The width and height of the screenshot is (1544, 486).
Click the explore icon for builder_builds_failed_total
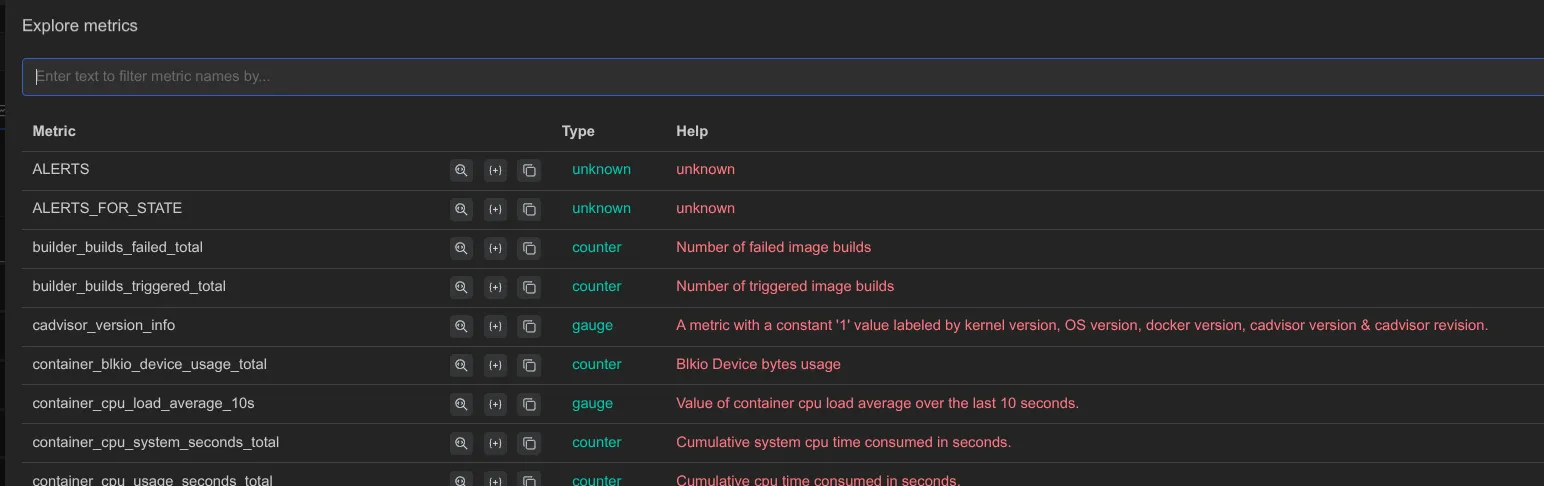pos(461,248)
